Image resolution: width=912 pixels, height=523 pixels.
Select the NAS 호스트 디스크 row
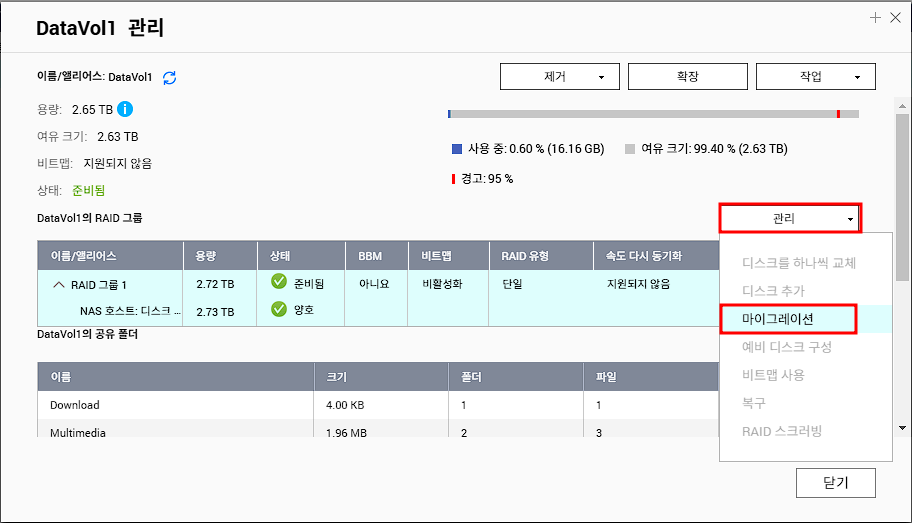[378, 312]
